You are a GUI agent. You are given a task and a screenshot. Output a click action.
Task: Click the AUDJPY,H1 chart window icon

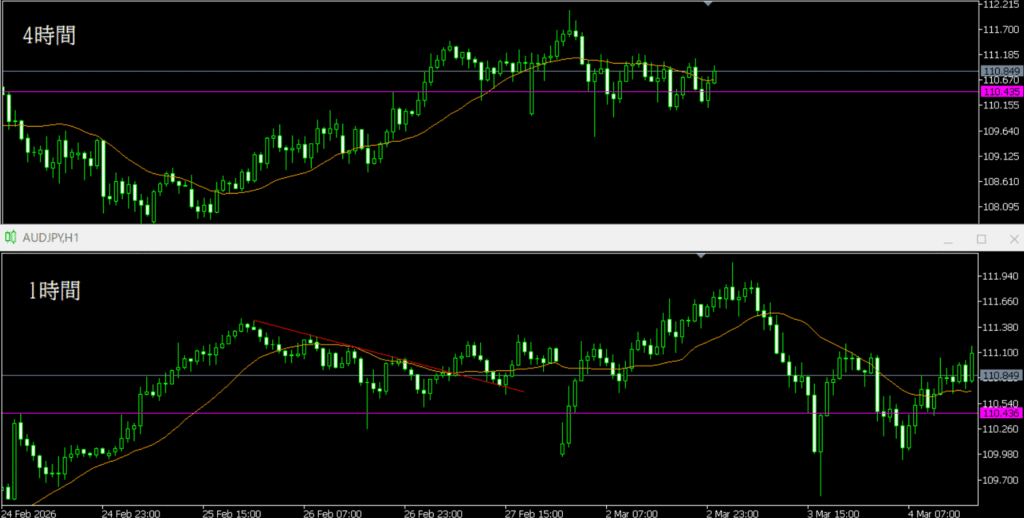tap(11, 238)
